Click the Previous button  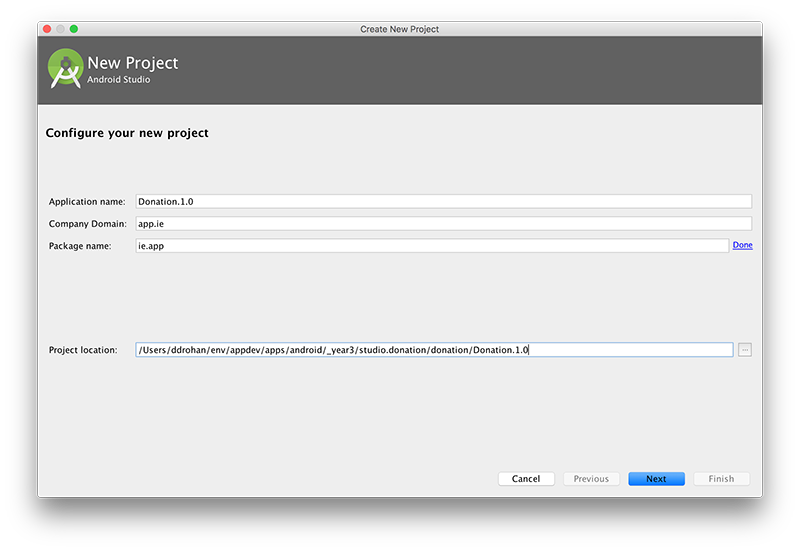tap(591, 479)
